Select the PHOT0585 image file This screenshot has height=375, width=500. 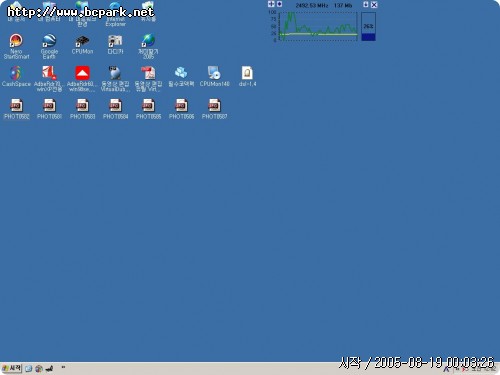(148, 109)
